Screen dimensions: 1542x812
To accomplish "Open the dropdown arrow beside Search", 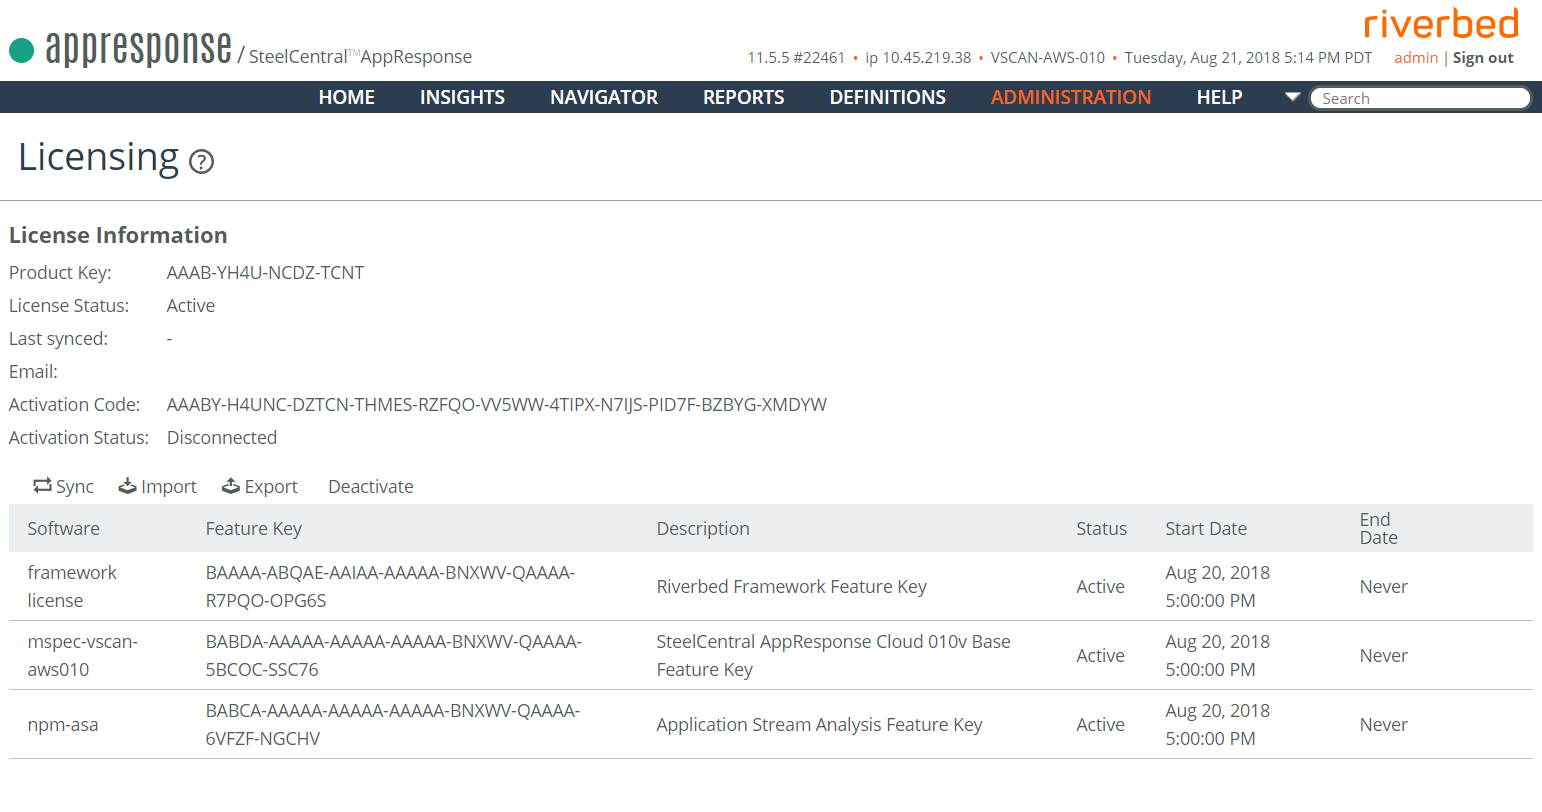I will 1292,97.
